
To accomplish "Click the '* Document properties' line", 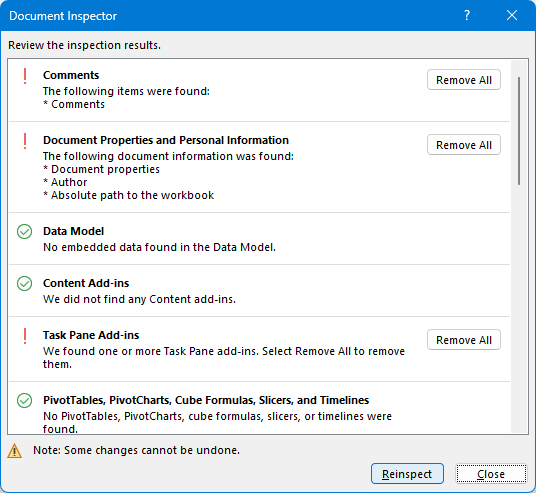I will tap(101, 169).
